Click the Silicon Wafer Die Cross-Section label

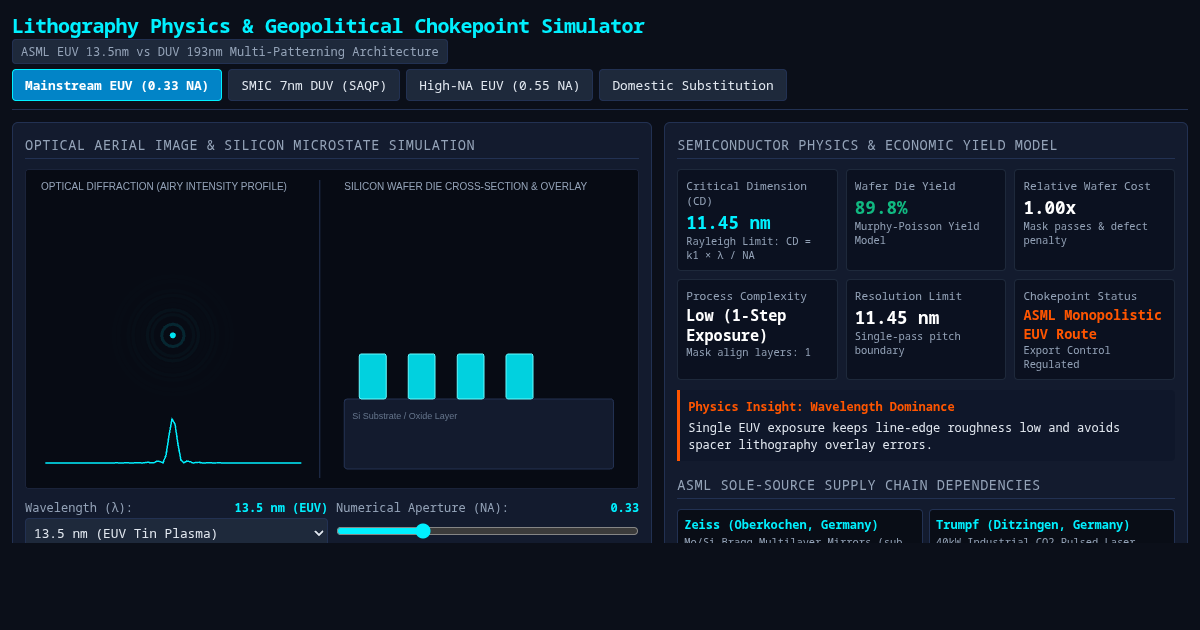pyautogui.click(x=466, y=186)
